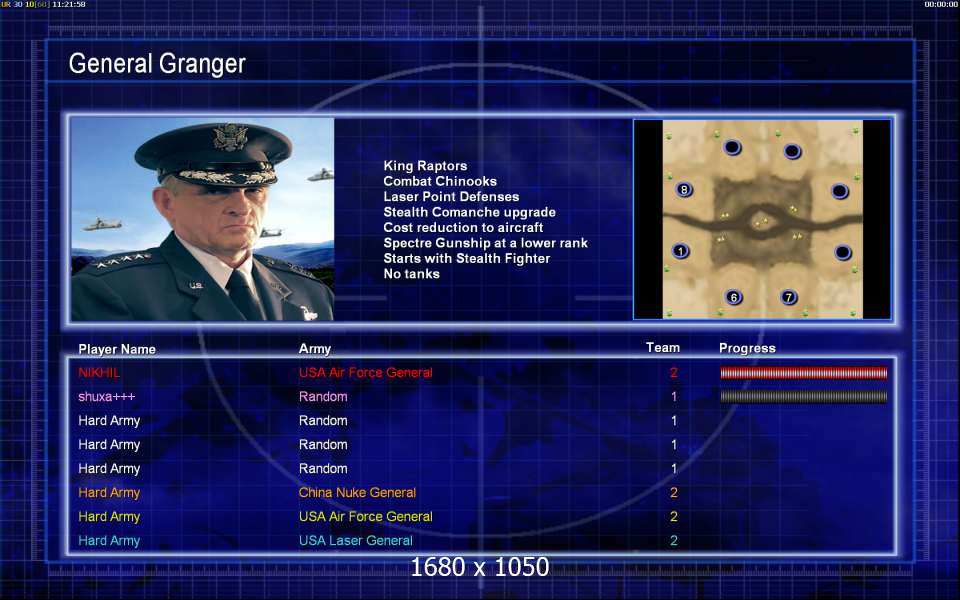Select player name shuxa+++
Viewport: 960px width, 600px height.
107,397
